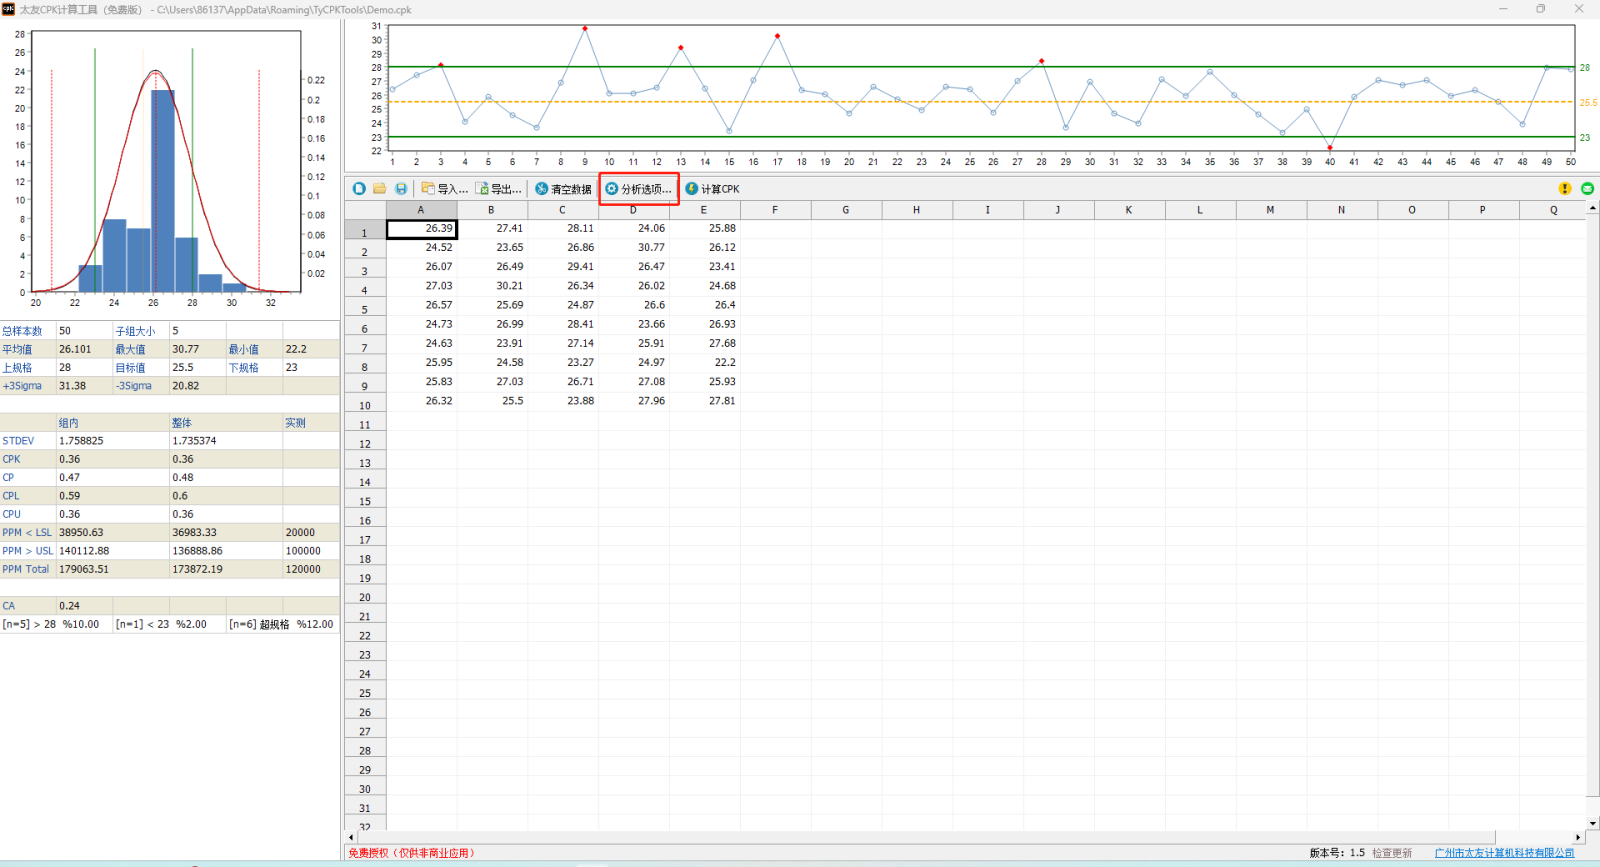The width and height of the screenshot is (1600, 867).
Task: Click cell containing 30.21
Action: [492, 286]
